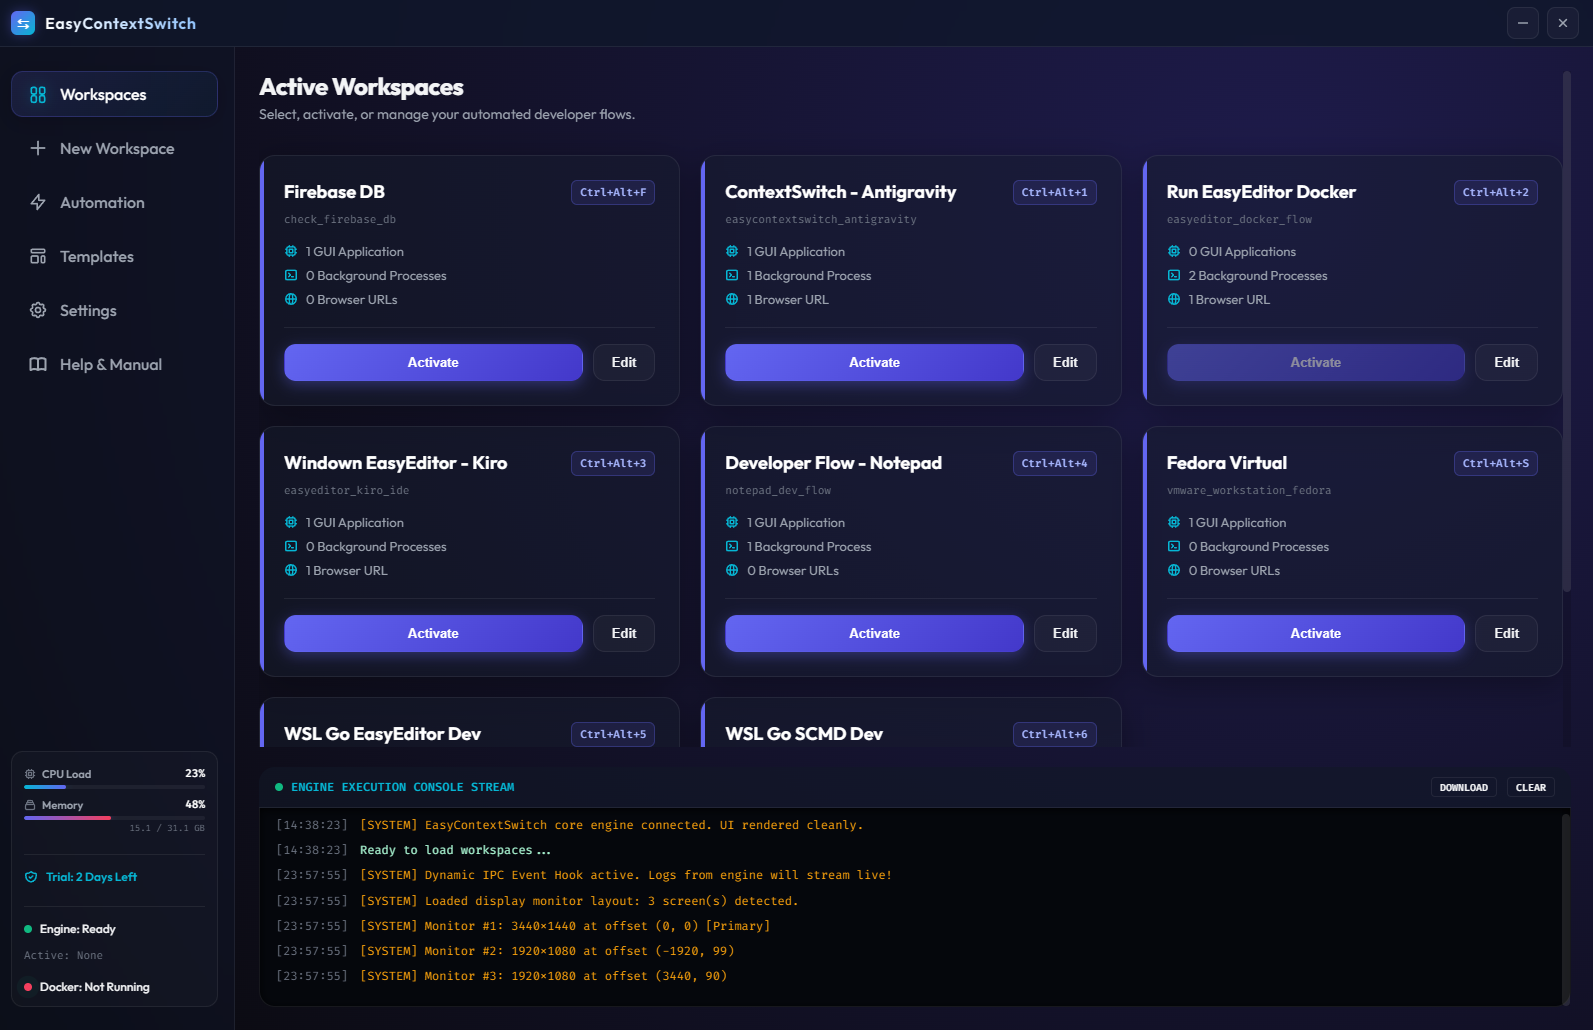Click Antigravity card GUI Application chip icon
The height and width of the screenshot is (1030, 1593).
tap(732, 251)
